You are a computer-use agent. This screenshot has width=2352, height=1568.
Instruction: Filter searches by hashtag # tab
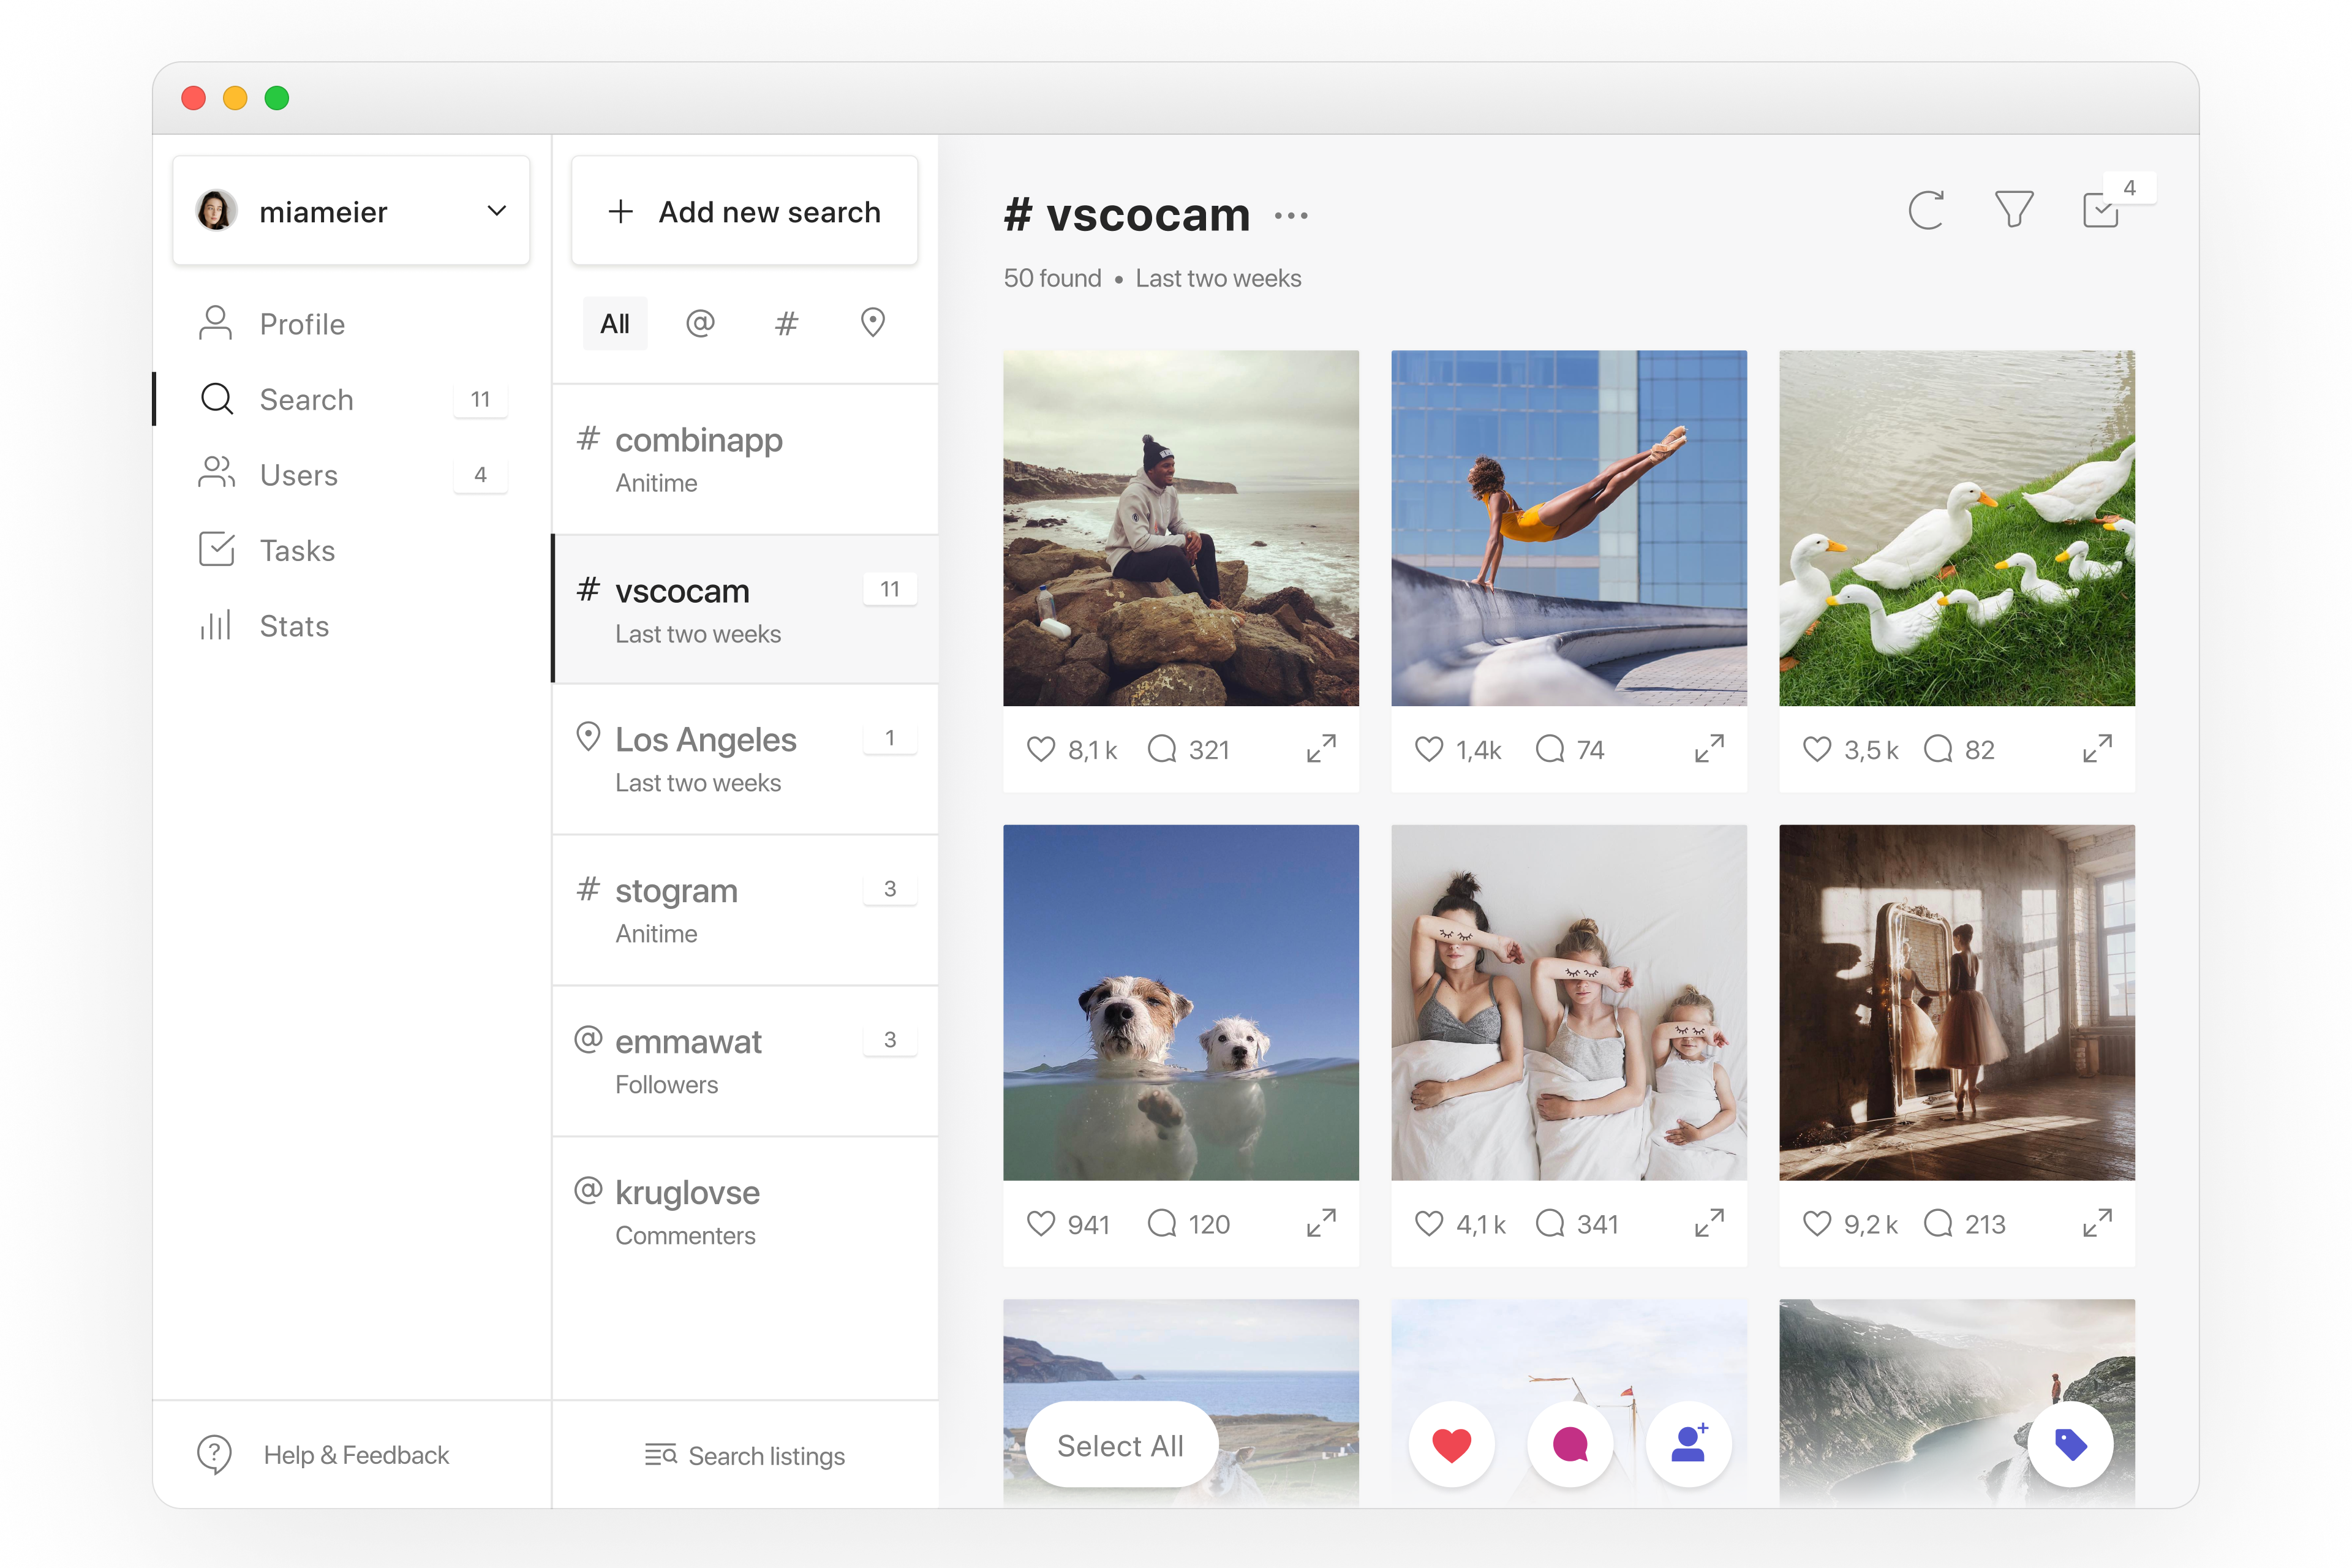click(x=787, y=323)
